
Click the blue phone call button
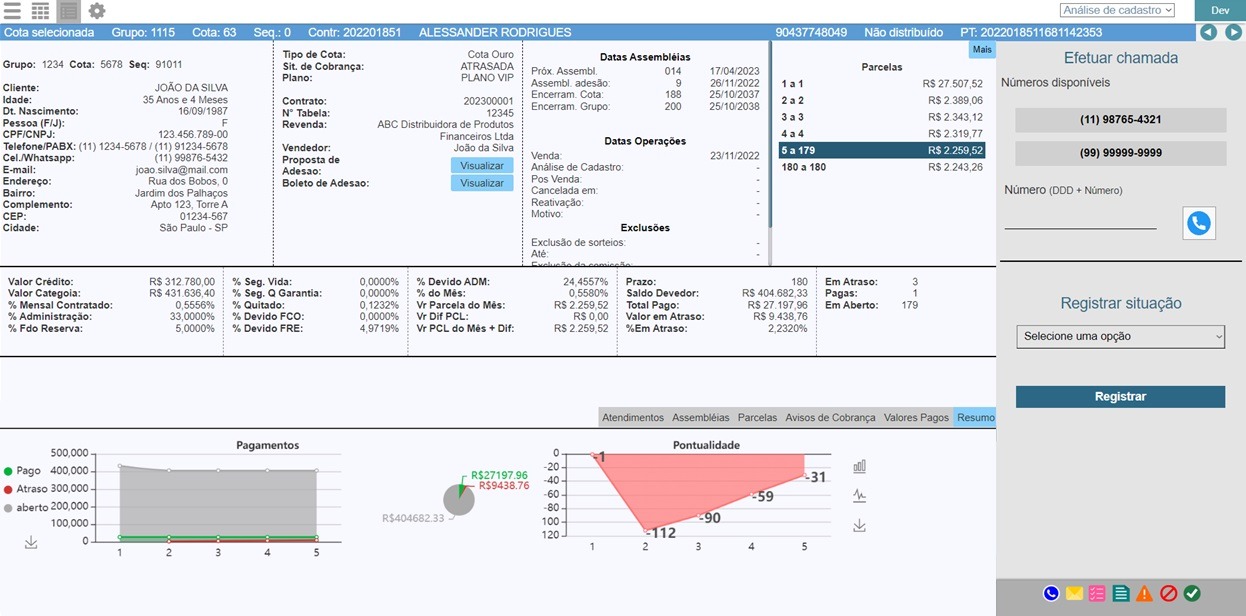coord(1199,223)
